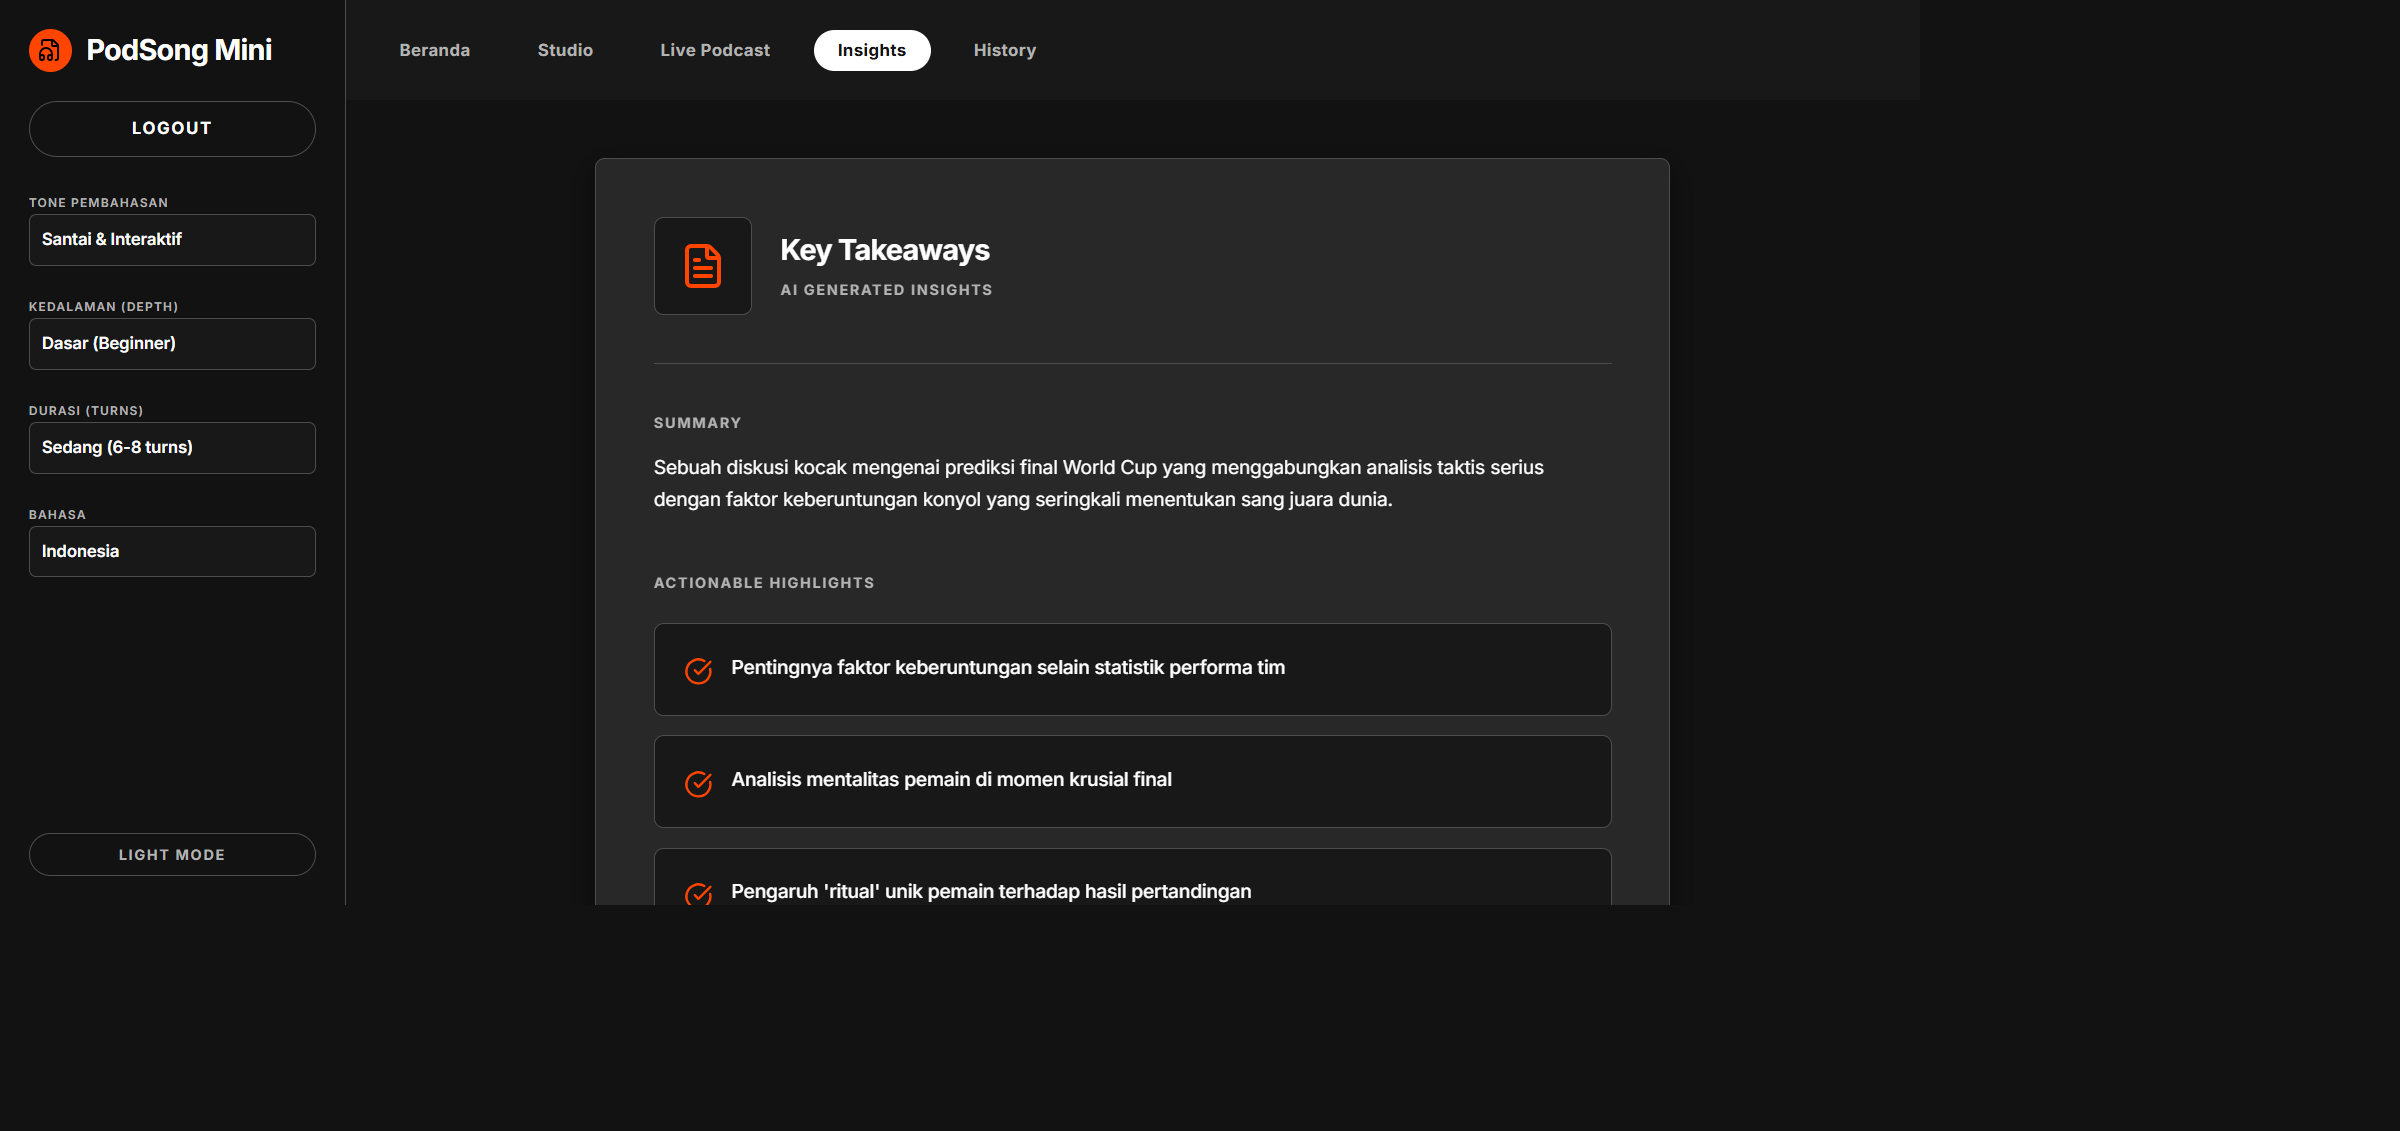This screenshot has width=2400, height=1131.
Task: Select highlight 'Pentingnya faktor keberuntungan selain statistik'
Action: 1132,669
